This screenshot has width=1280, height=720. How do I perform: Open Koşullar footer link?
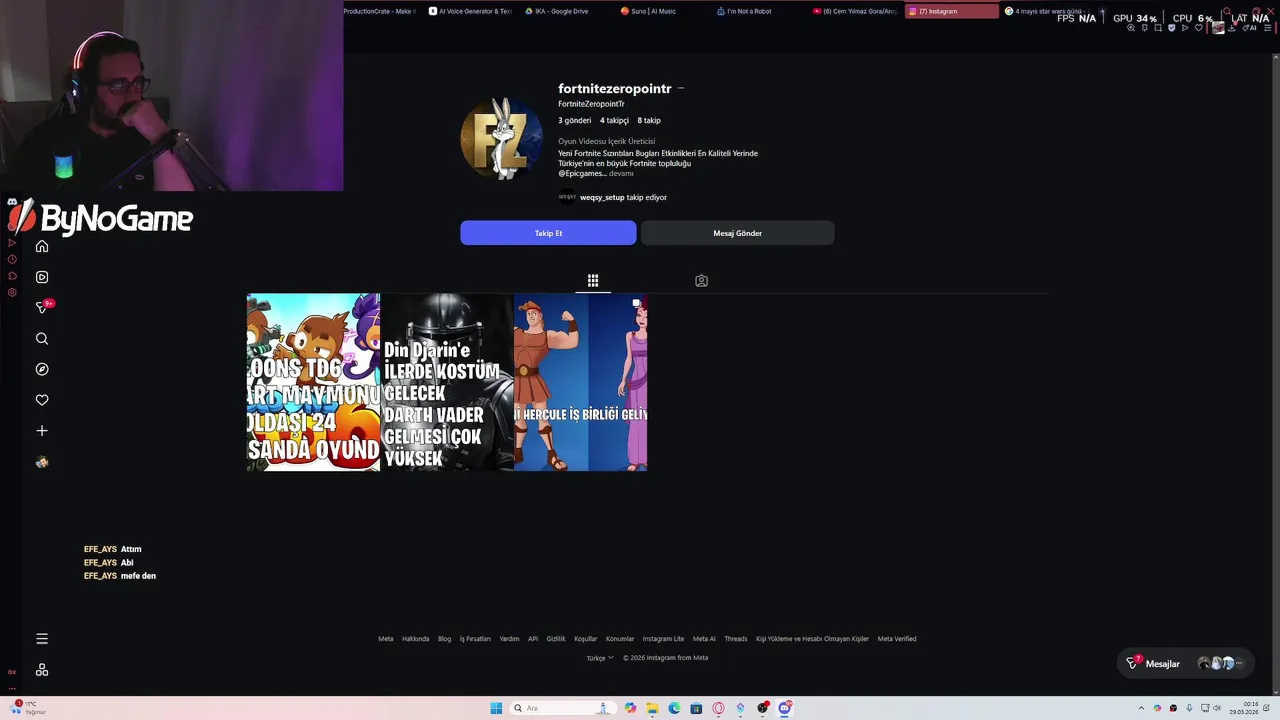coord(585,639)
